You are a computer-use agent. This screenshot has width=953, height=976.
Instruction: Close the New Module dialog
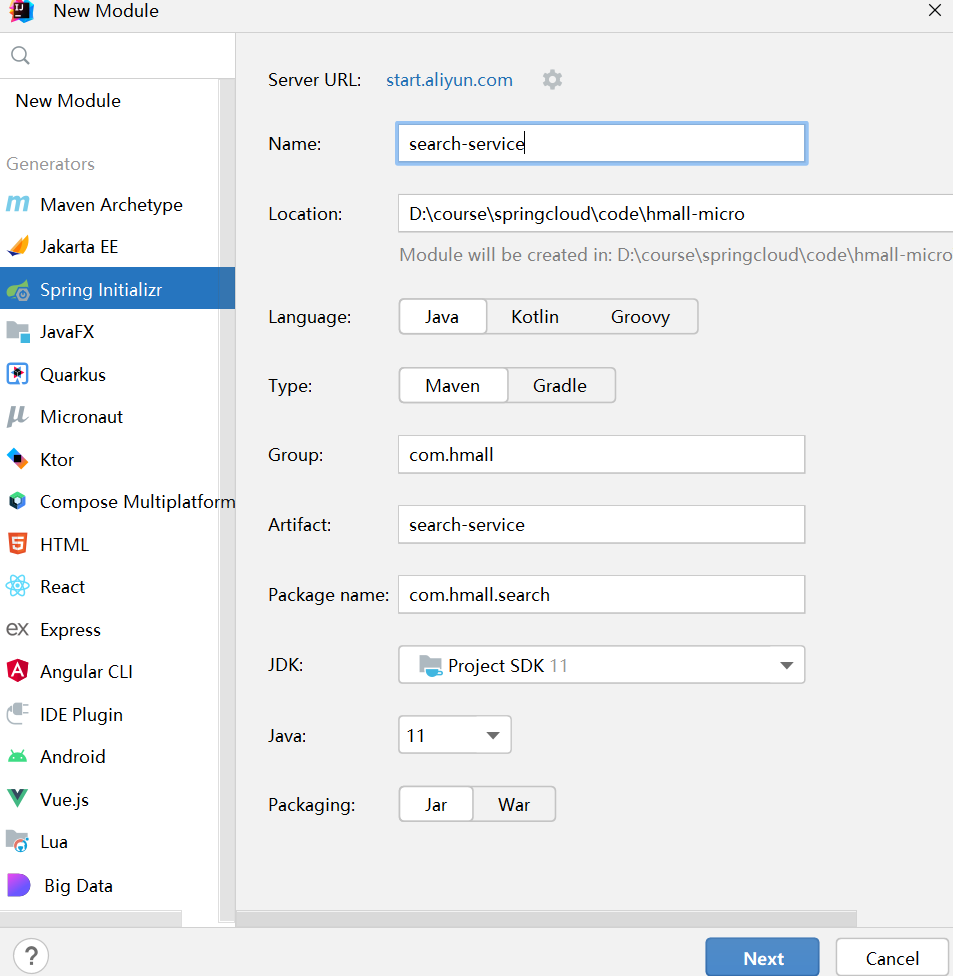coord(934,11)
